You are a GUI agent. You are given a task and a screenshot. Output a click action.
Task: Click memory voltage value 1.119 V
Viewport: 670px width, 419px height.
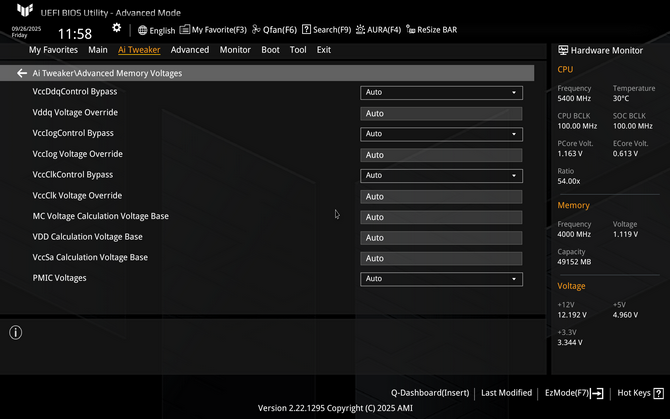pyautogui.click(x=625, y=234)
